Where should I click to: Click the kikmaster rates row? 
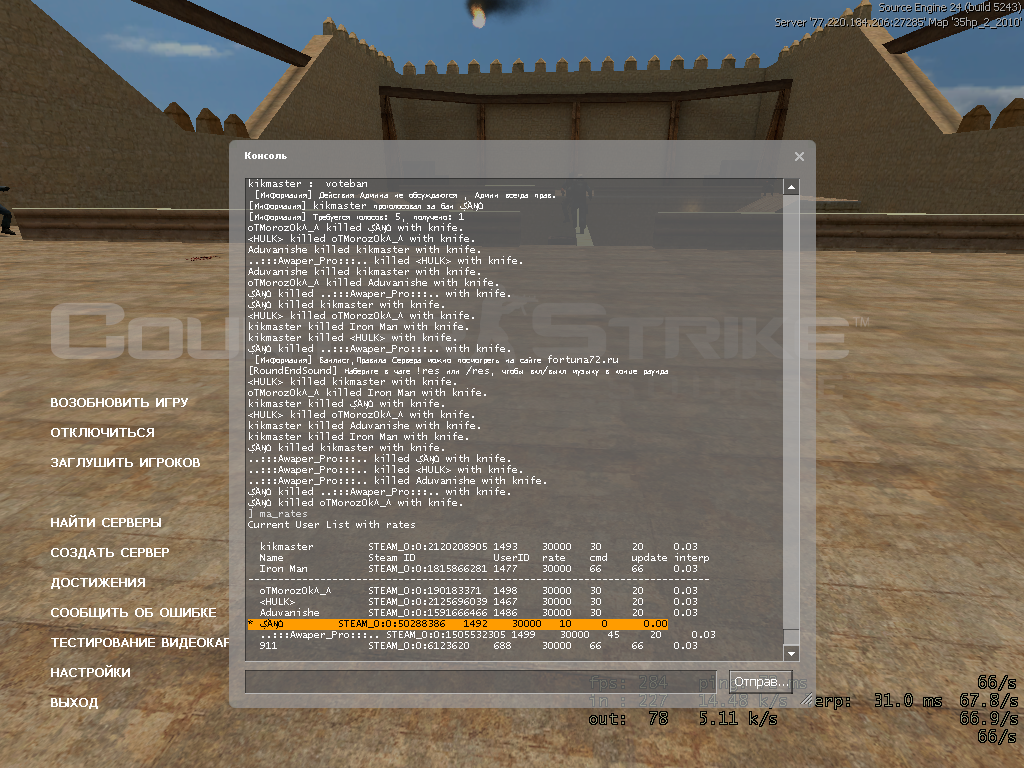pos(479,547)
